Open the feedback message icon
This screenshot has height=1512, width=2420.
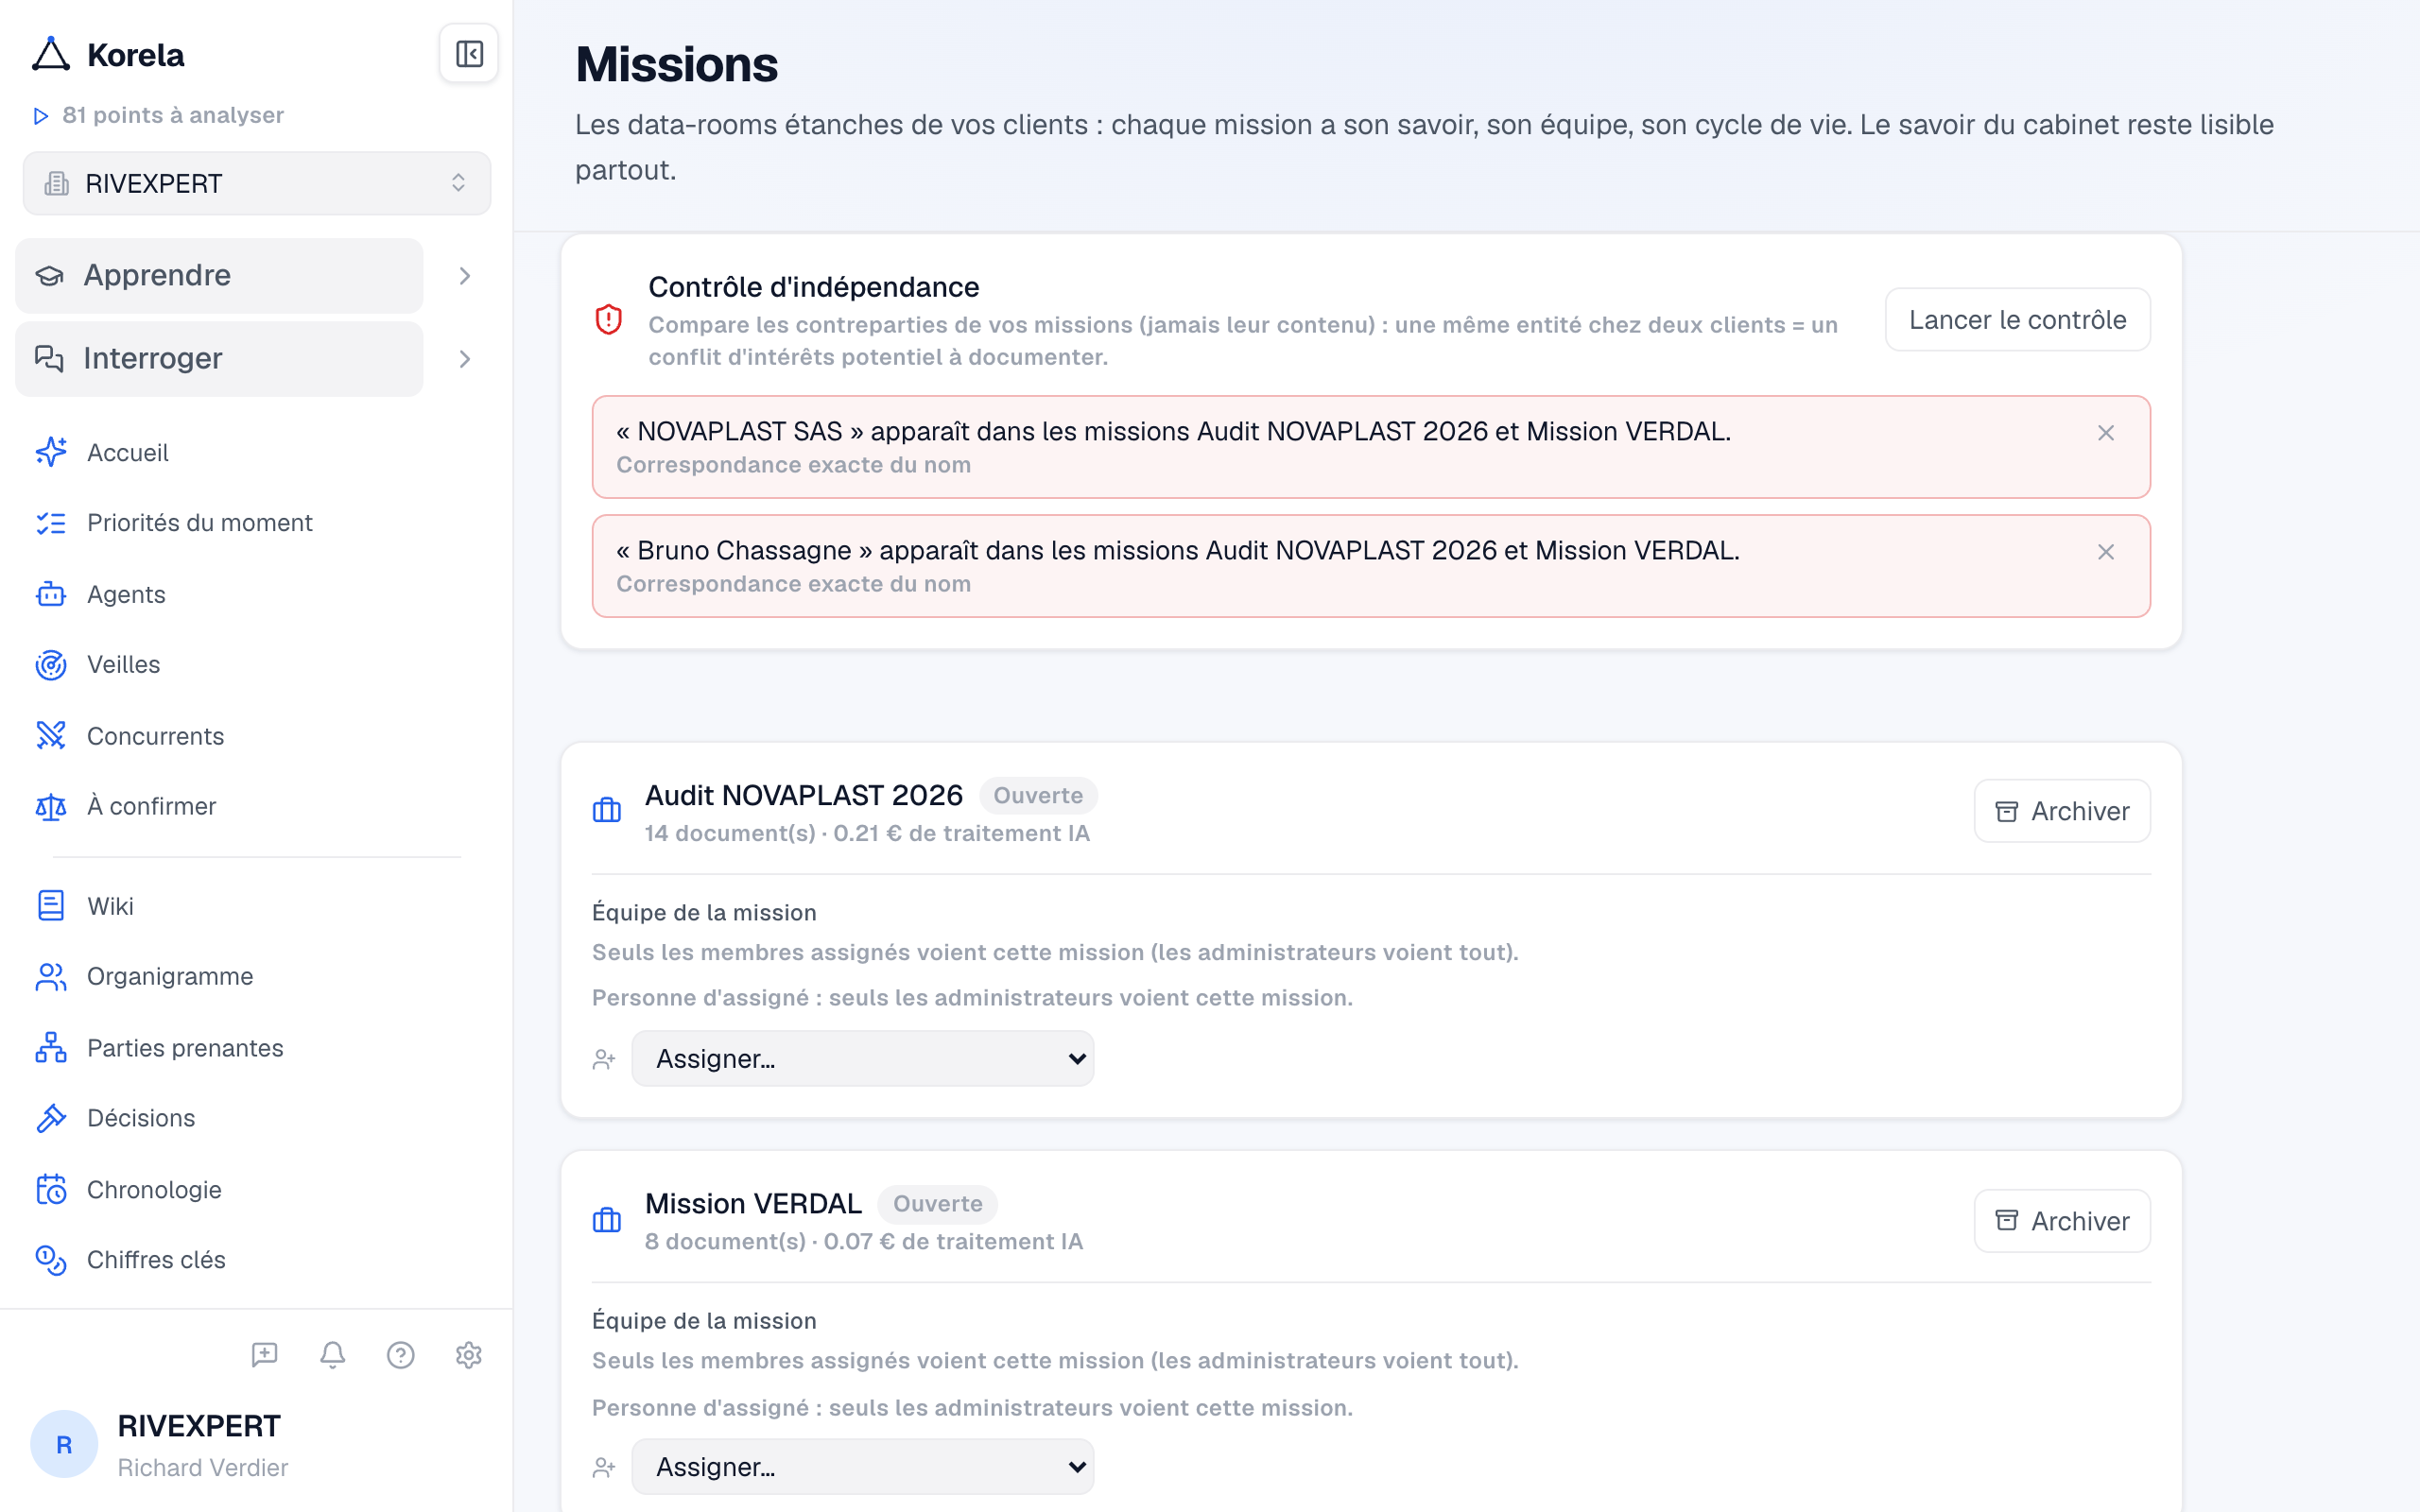(x=264, y=1355)
